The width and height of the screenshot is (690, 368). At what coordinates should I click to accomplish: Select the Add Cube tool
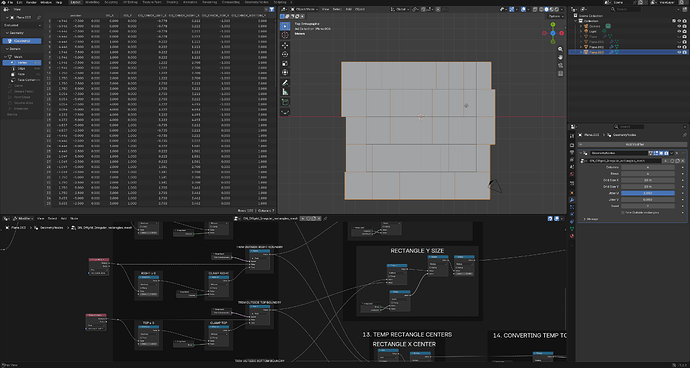(285, 102)
